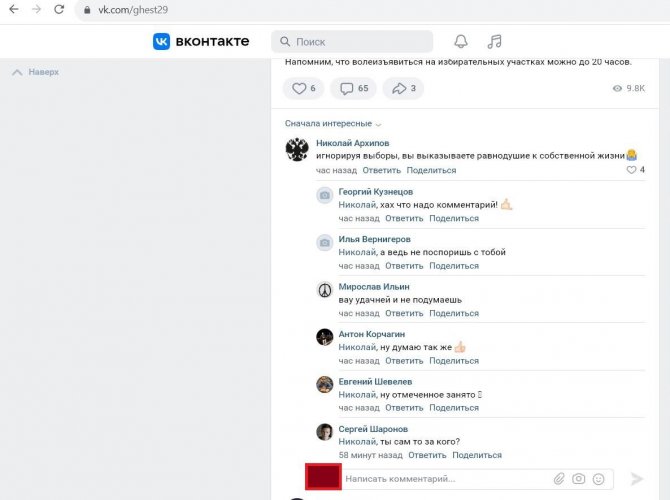The height and width of the screenshot is (500, 670).
Task: Like Николай Архипов's comment heart
Action: coord(631,170)
